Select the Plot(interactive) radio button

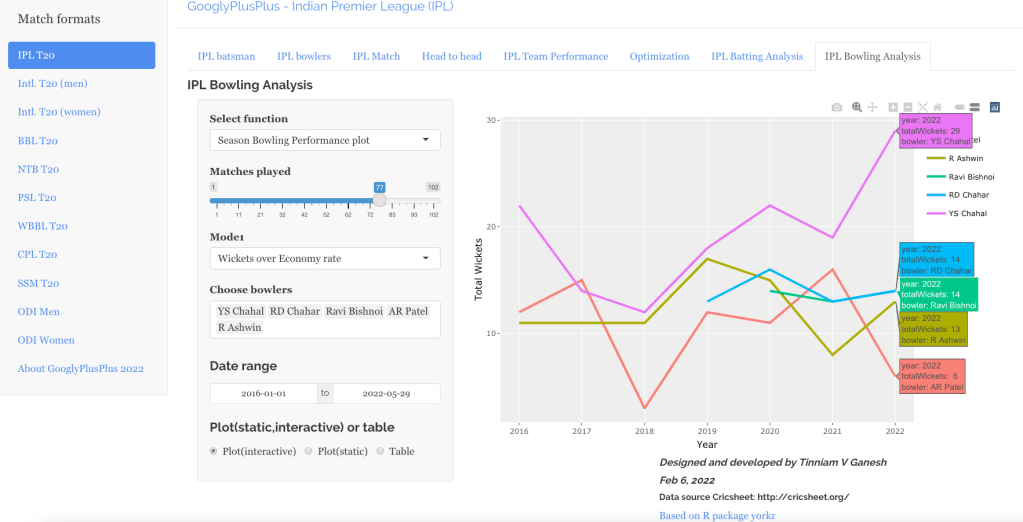[214, 451]
